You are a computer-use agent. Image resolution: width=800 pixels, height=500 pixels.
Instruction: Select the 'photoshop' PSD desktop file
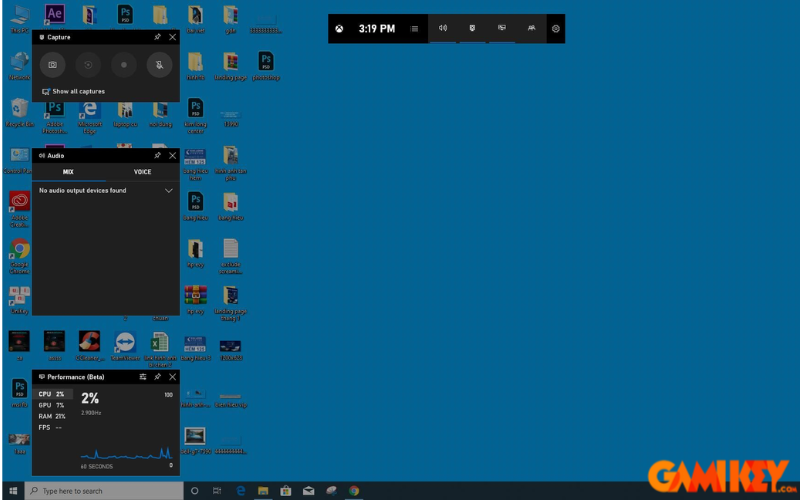point(266,66)
